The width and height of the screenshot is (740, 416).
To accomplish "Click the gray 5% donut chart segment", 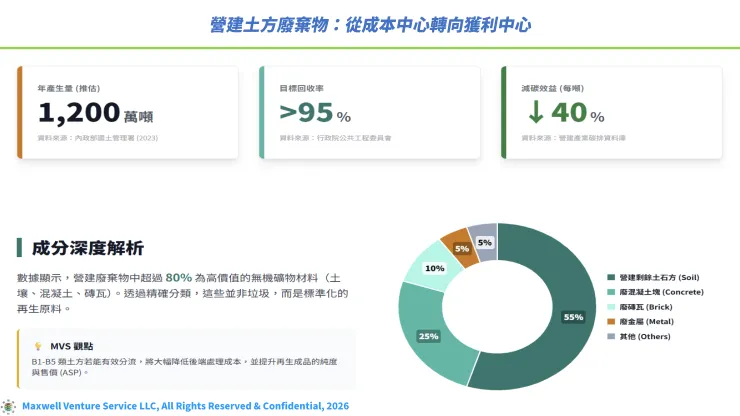I will 484,242.
